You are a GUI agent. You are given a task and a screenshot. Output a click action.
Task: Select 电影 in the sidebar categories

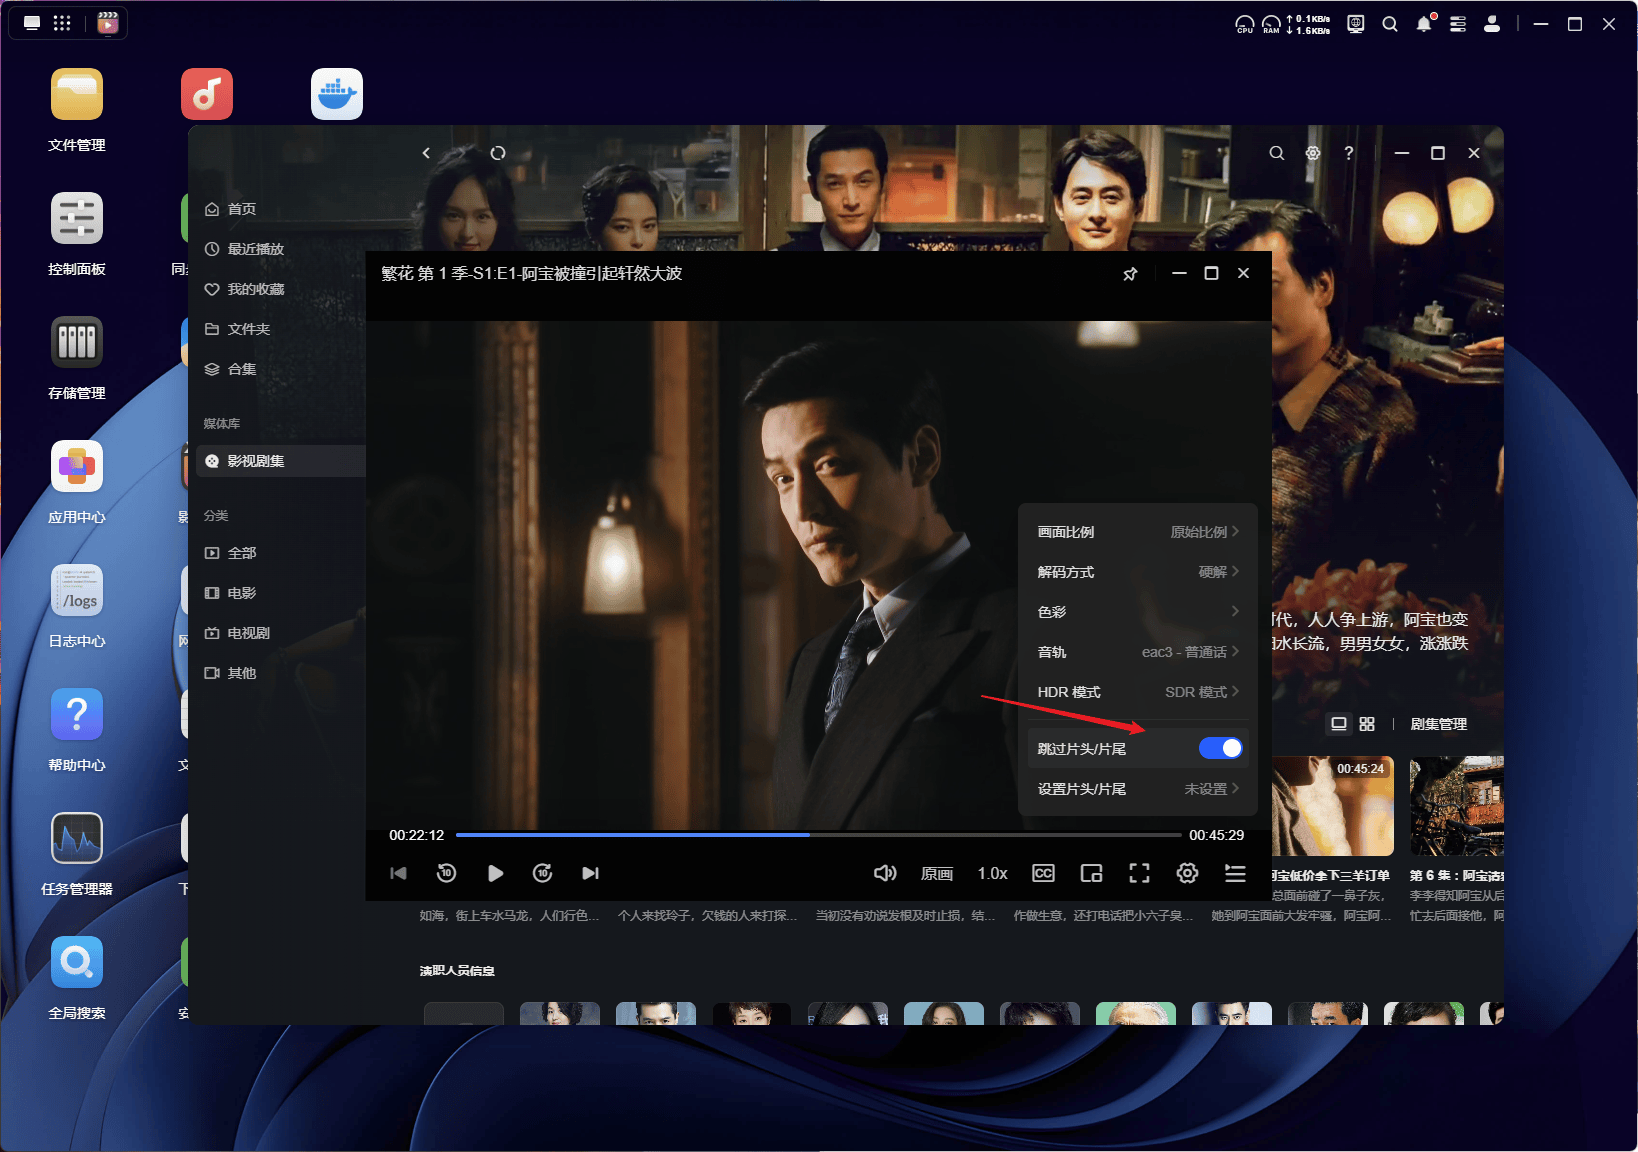[240, 592]
